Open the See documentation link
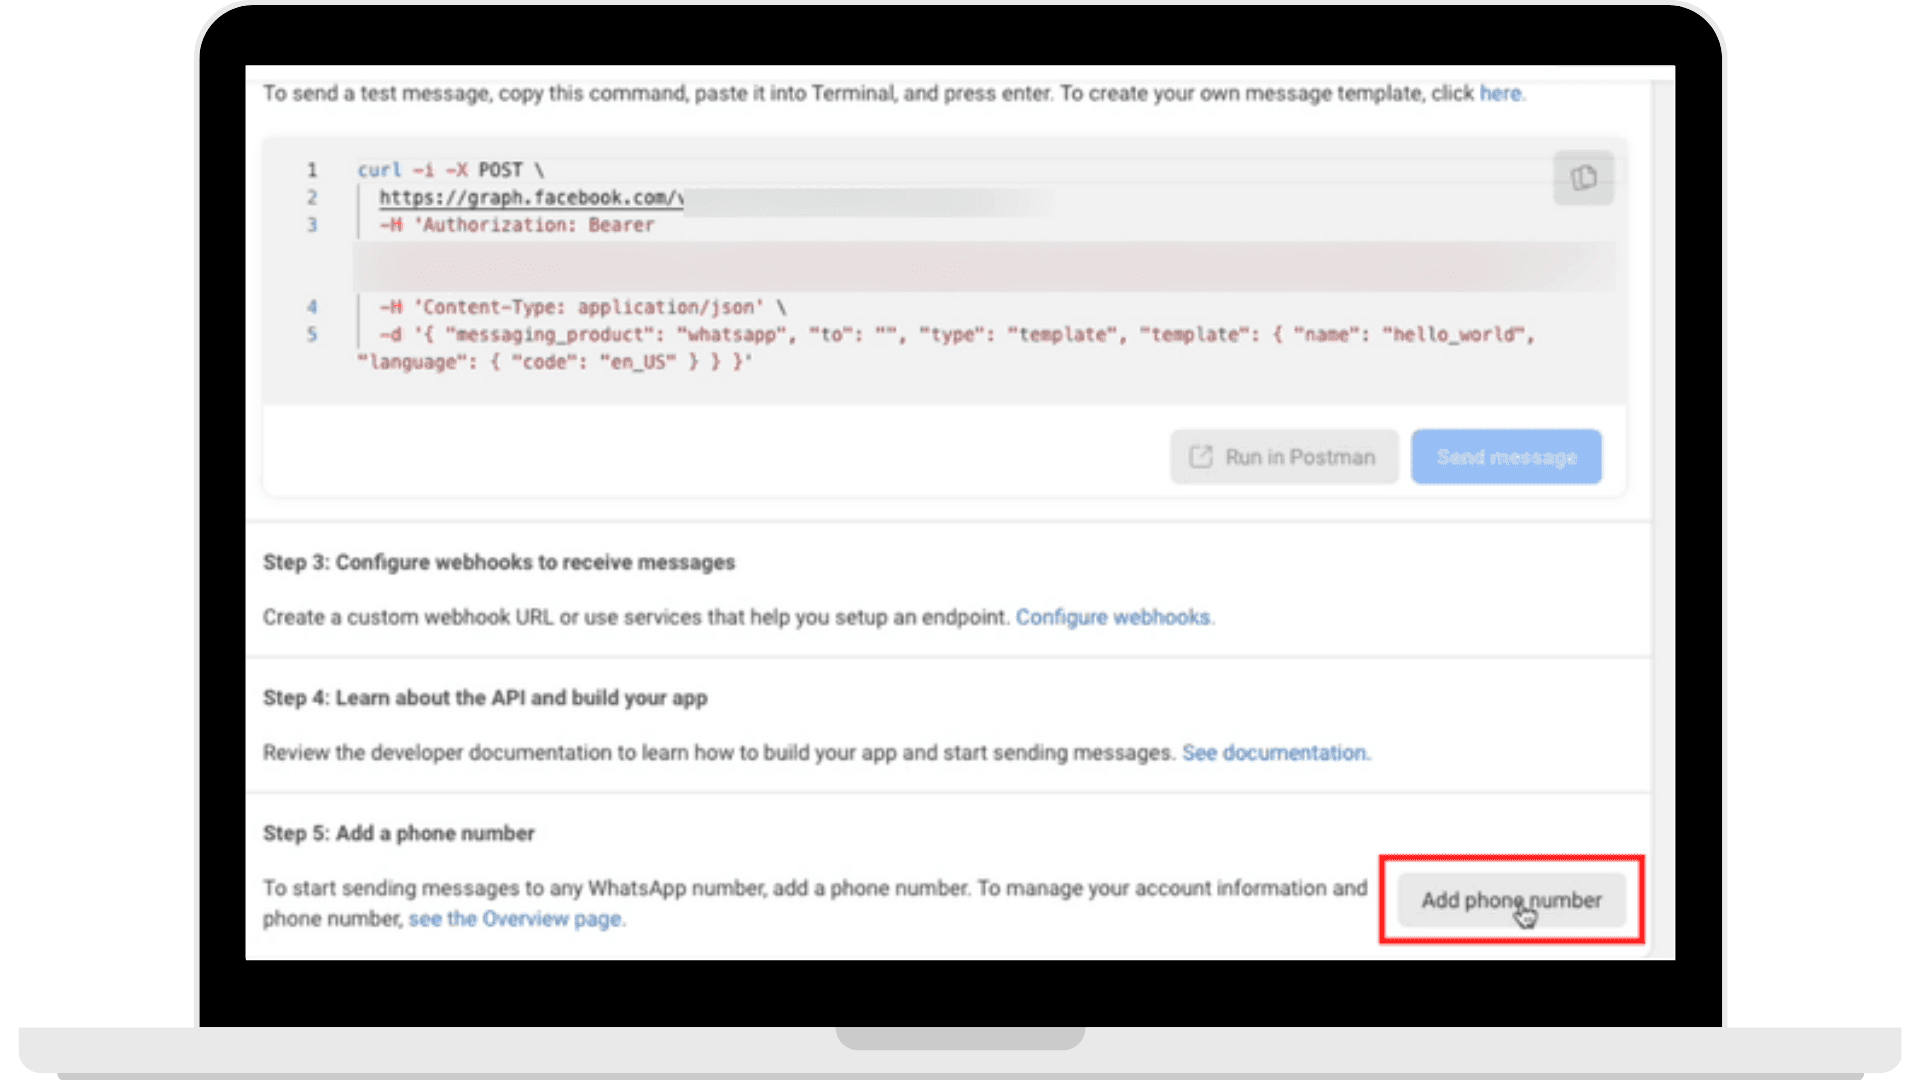 coord(1275,753)
